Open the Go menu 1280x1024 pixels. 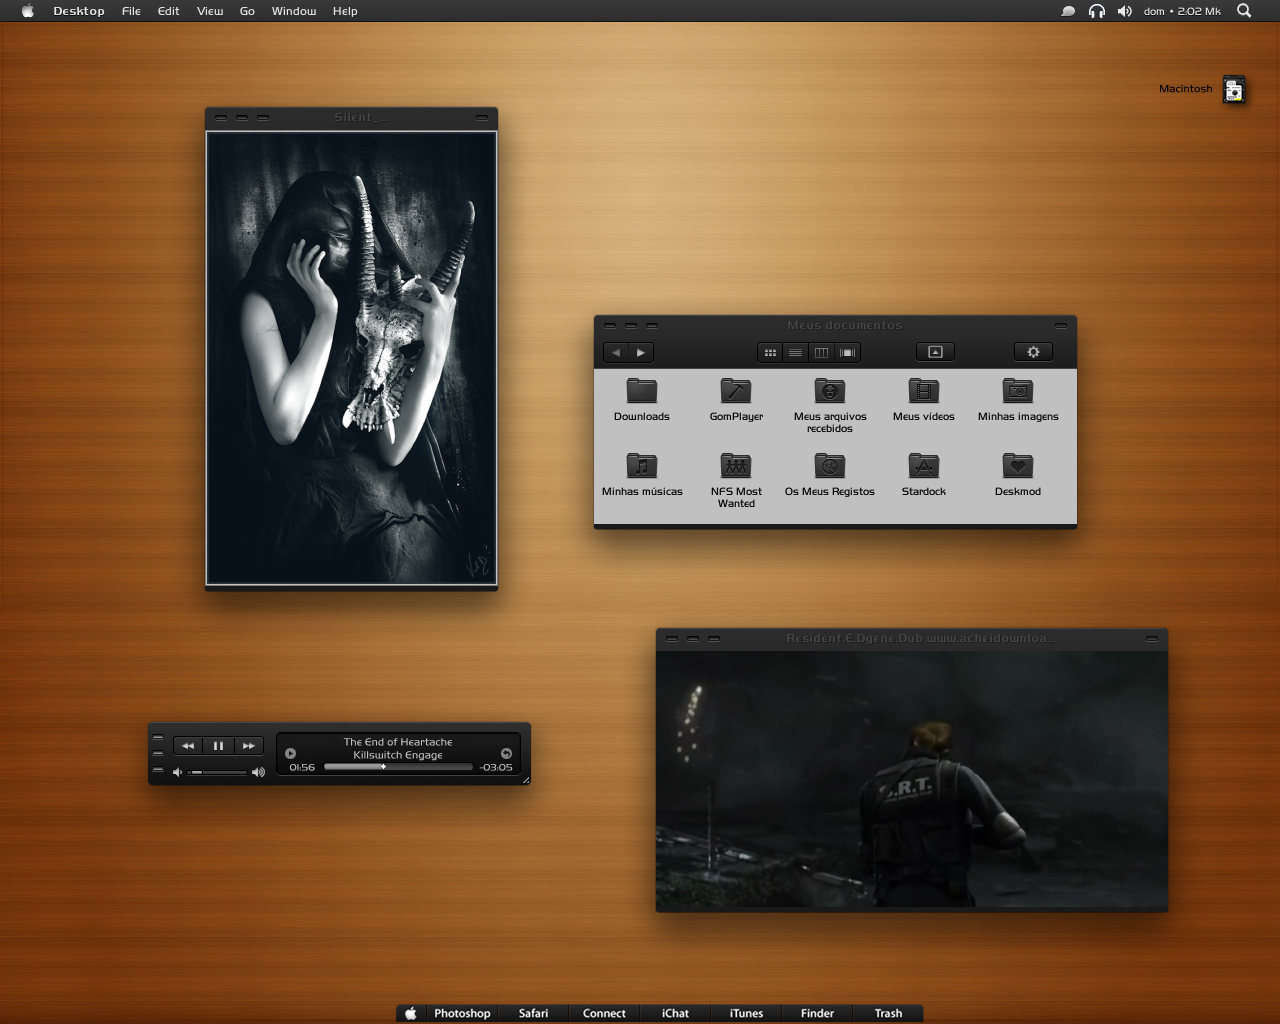247,11
